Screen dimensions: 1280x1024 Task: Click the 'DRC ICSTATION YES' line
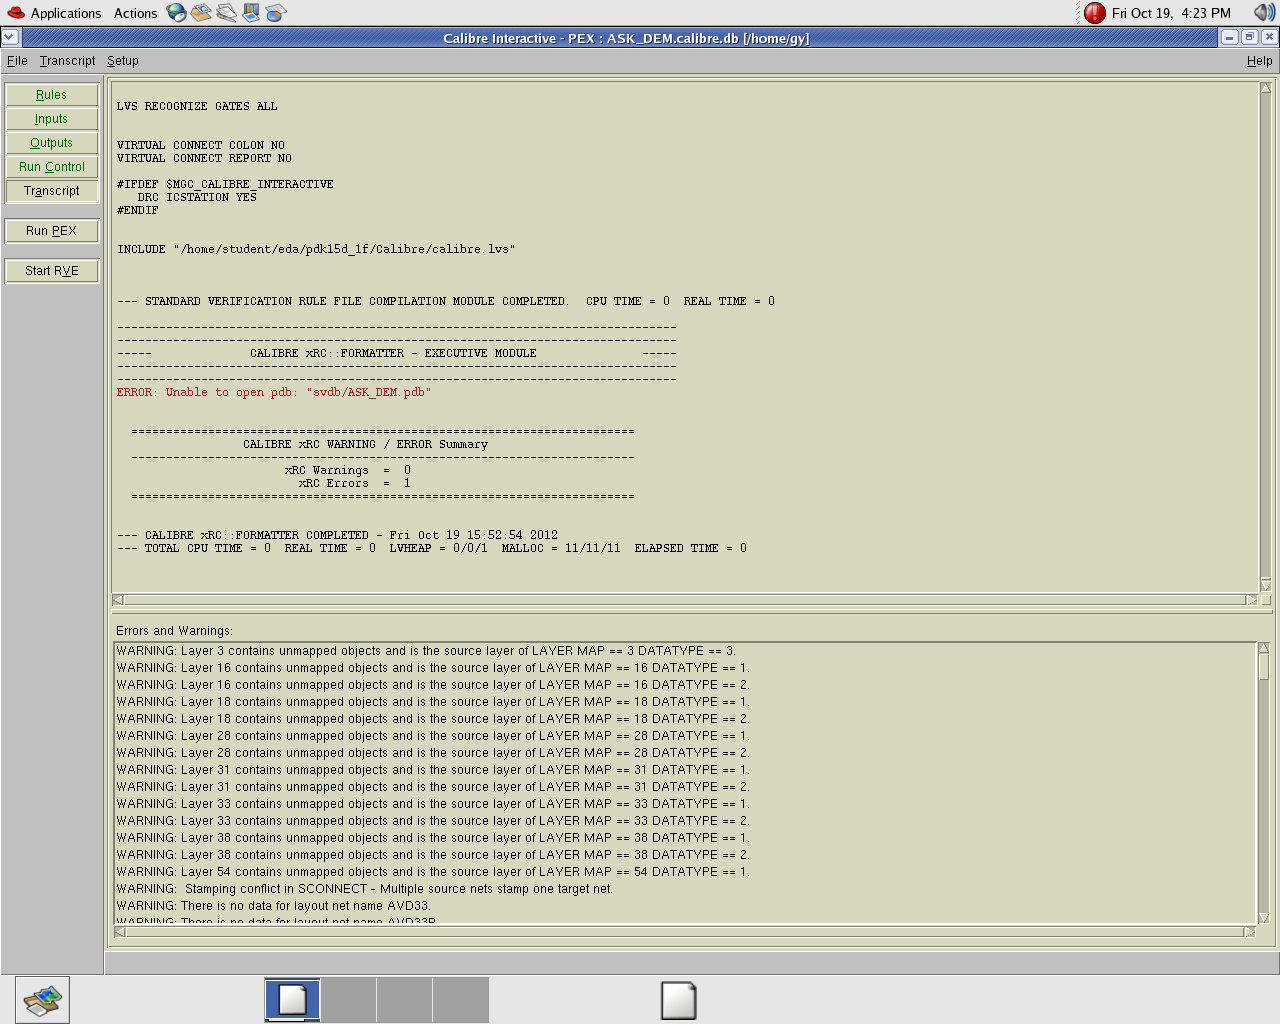tap(197, 198)
